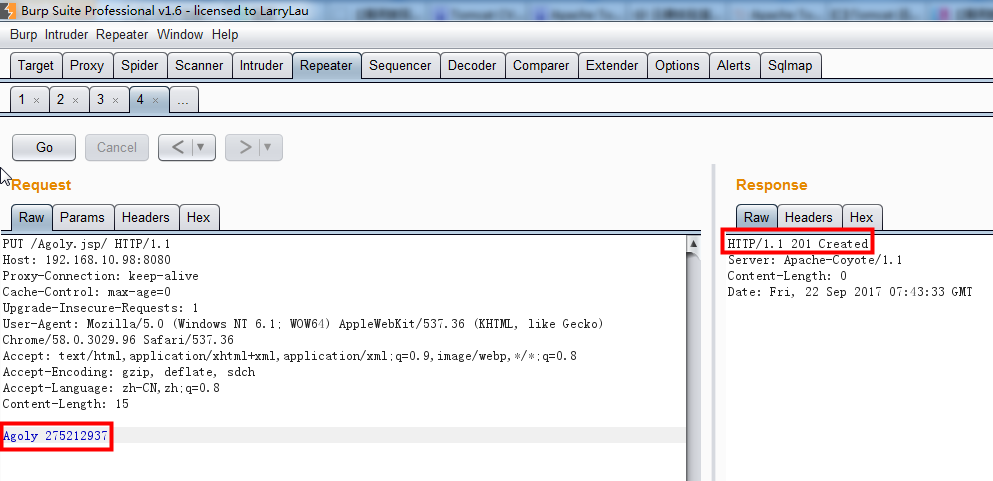The height and width of the screenshot is (481, 993).
Task: Select the Repeater tool tab
Action: tap(326, 66)
